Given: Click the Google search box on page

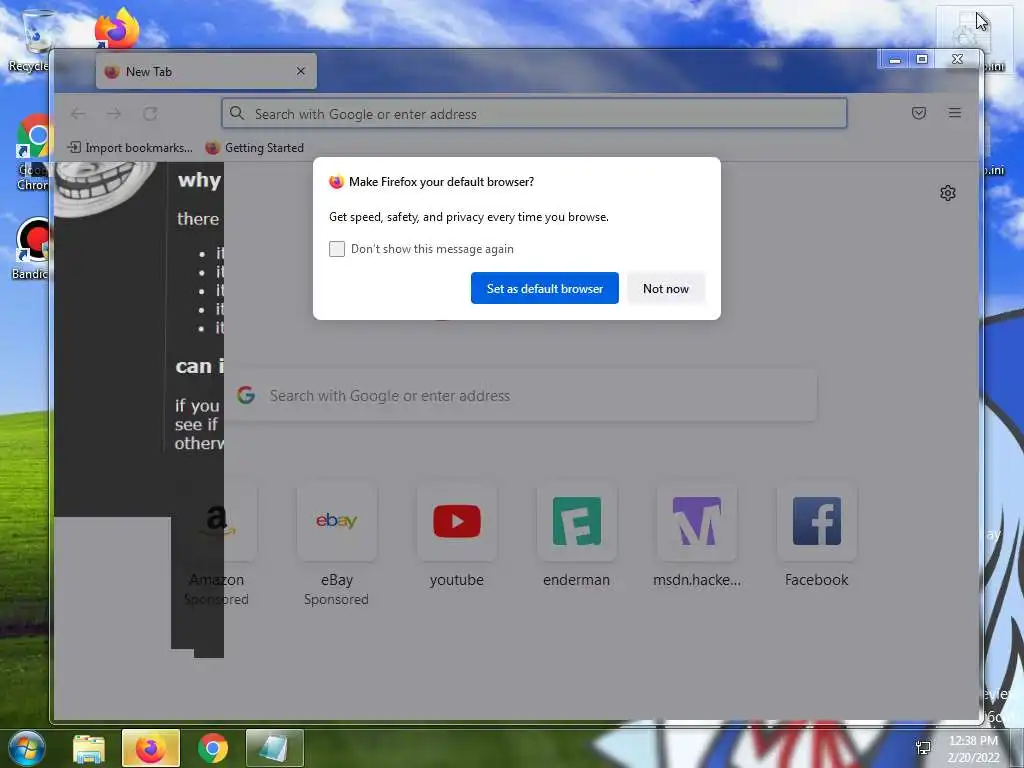Looking at the screenshot, I should [x=521, y=395].
